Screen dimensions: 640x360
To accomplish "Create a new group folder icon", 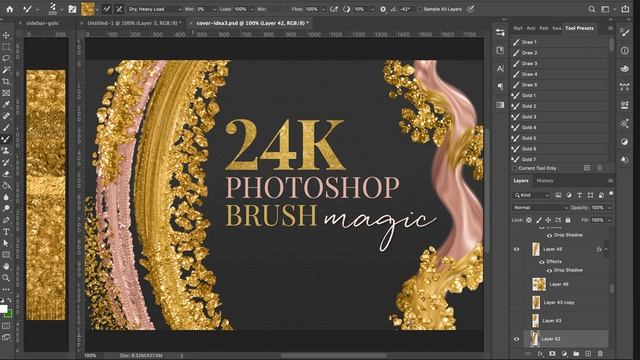I will (576, 353).
